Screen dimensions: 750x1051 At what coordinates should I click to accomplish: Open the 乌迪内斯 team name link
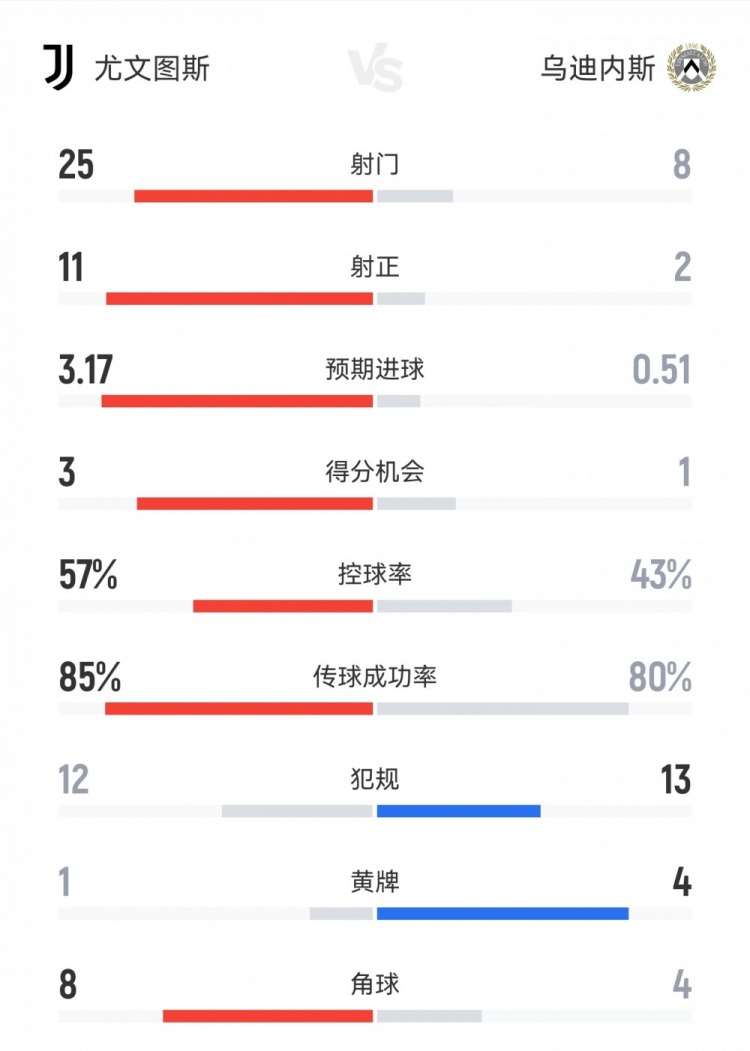tap(598, 69)
